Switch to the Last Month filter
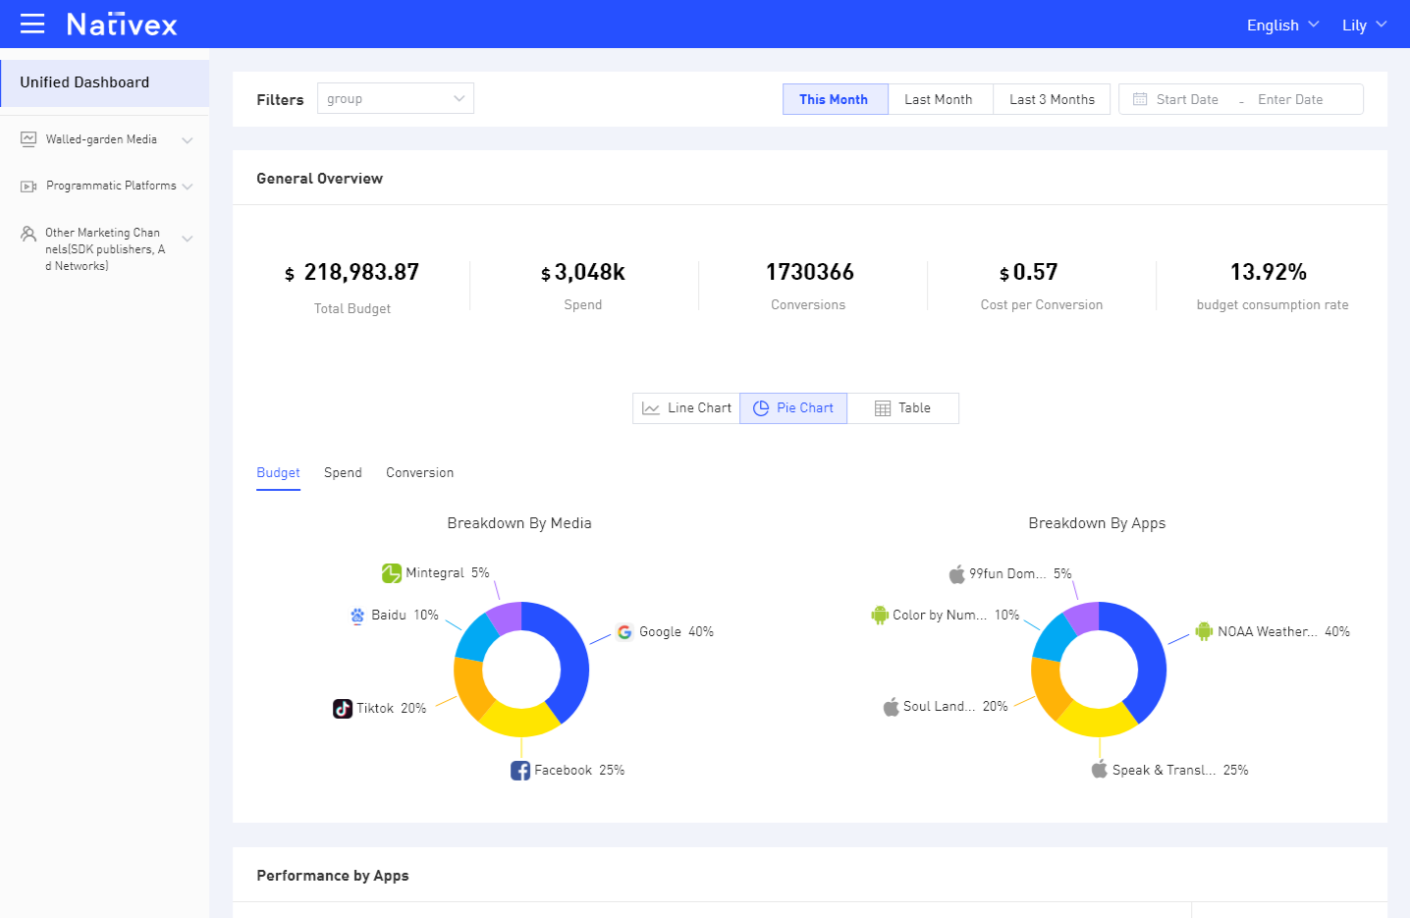 coord(939,99)
